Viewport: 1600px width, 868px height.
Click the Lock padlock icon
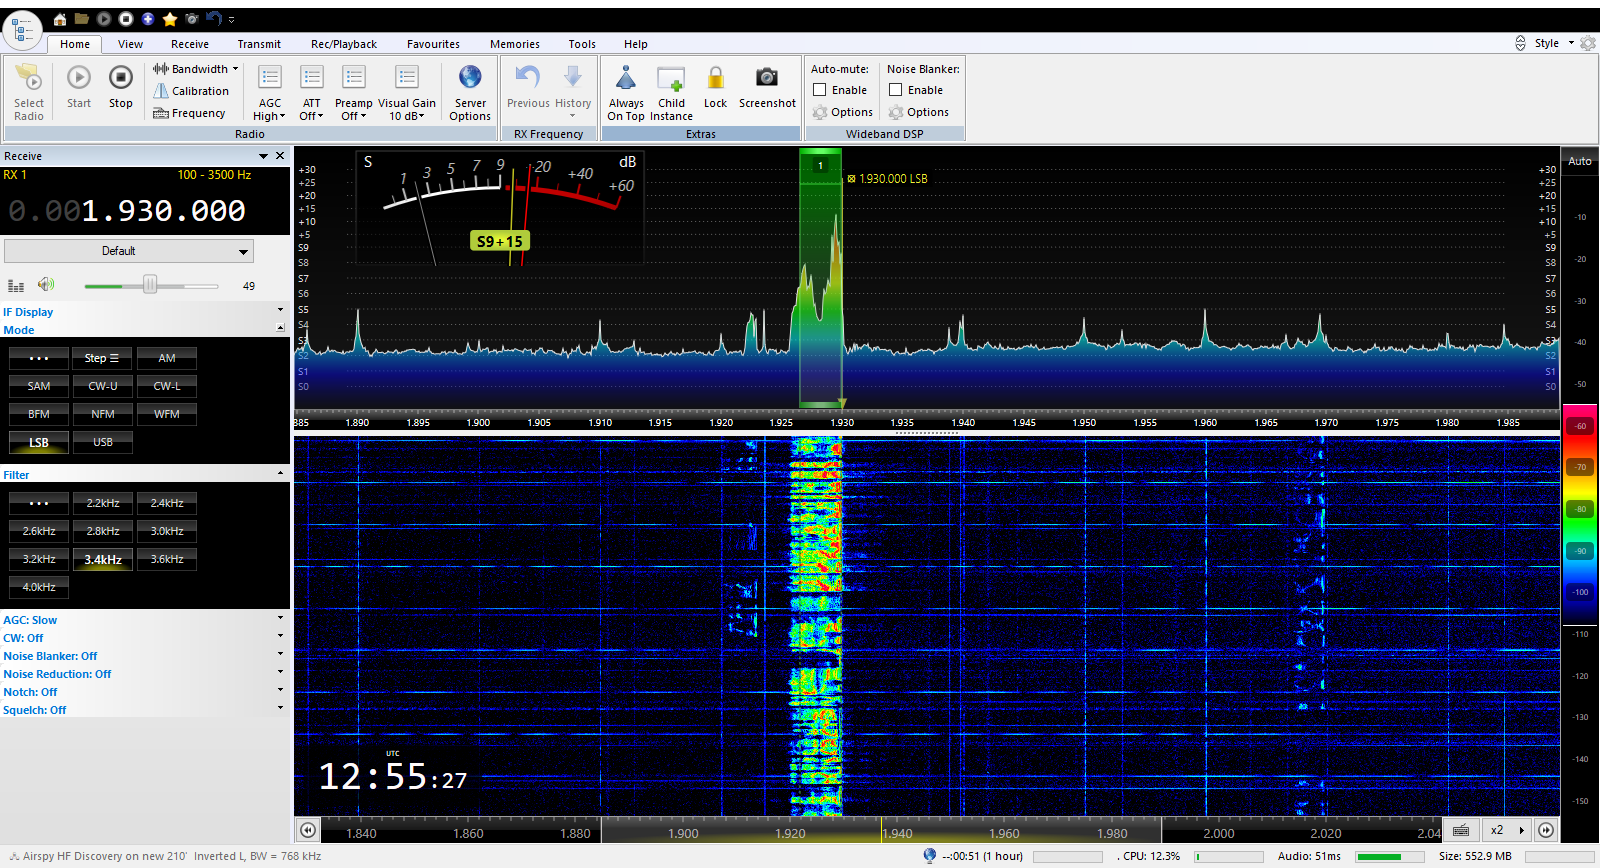[x=715, y=78]
